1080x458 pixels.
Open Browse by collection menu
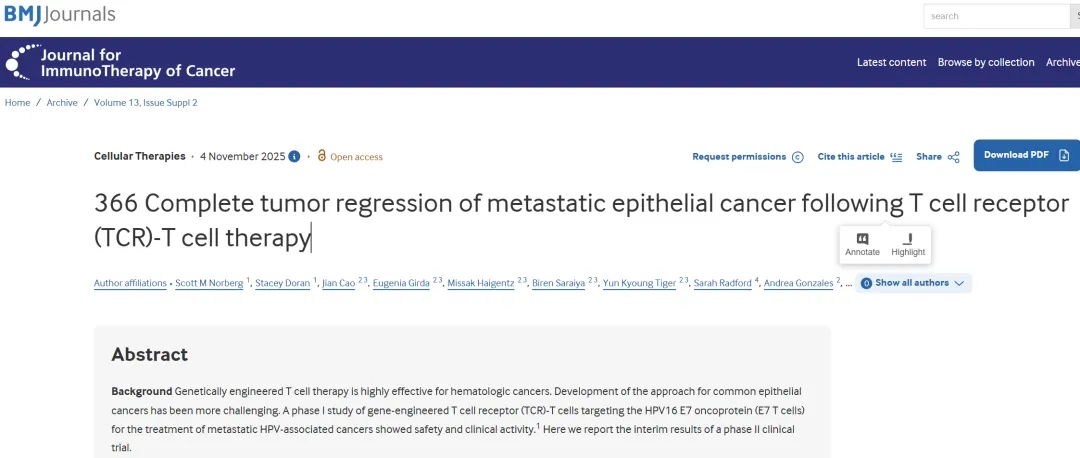(986, 62)
